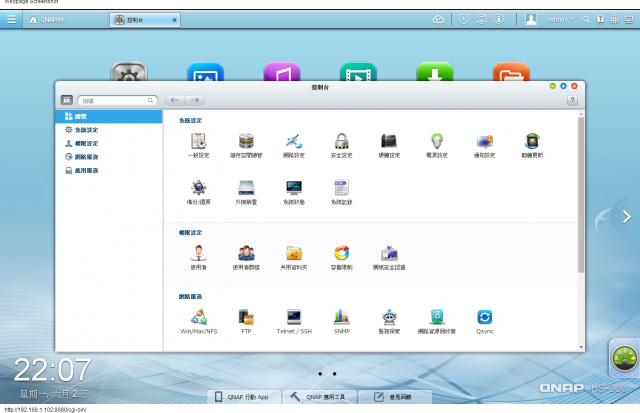
Task: Click the Control Panel vertical scrollbar
Action: pyautogui.click(x=581, y=195)
